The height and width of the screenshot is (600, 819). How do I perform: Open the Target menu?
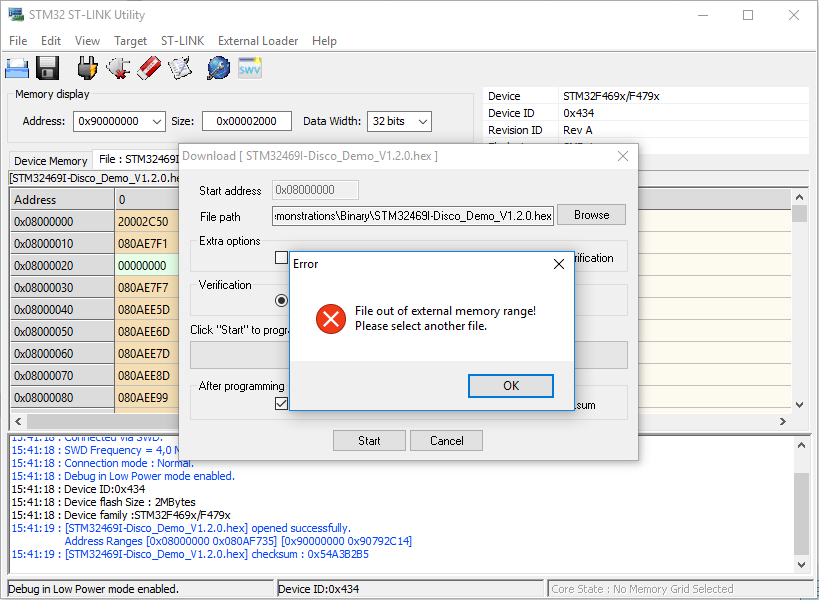[131, 41]
